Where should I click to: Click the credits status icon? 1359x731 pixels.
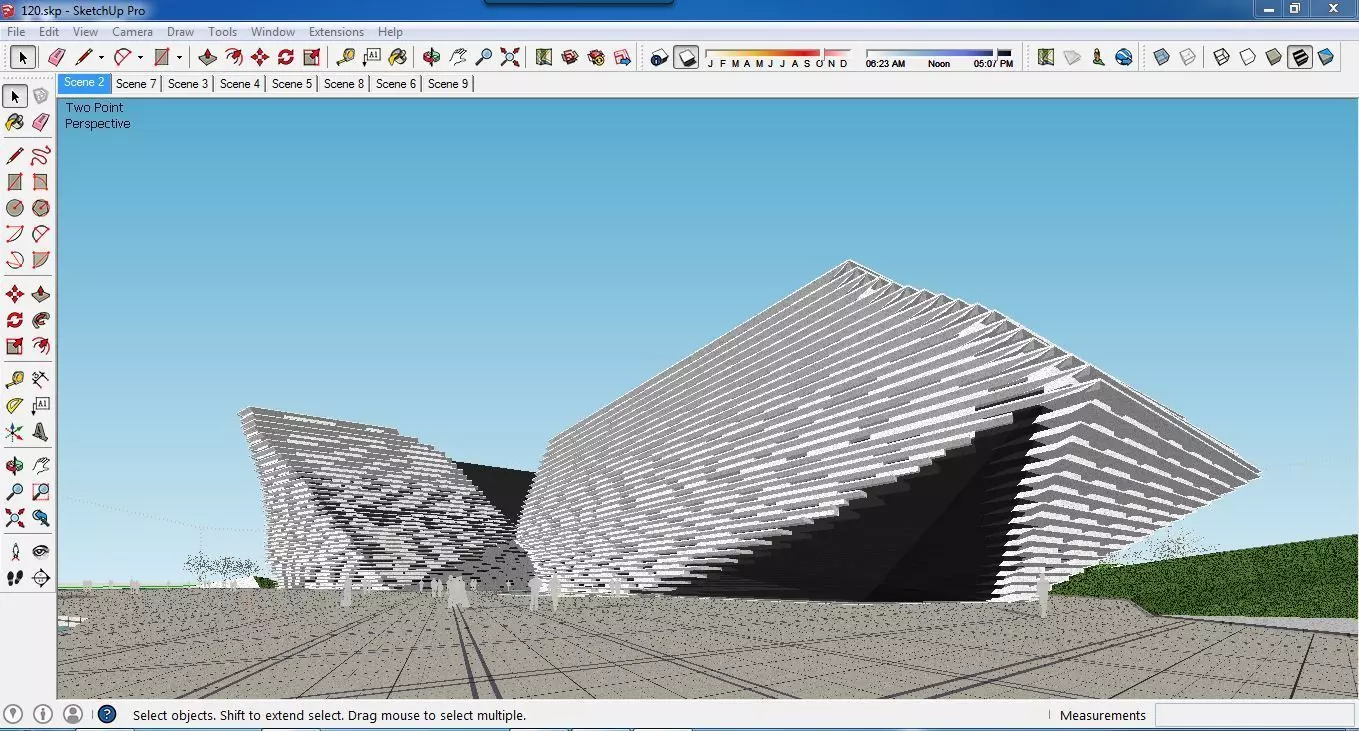[43, 714]
